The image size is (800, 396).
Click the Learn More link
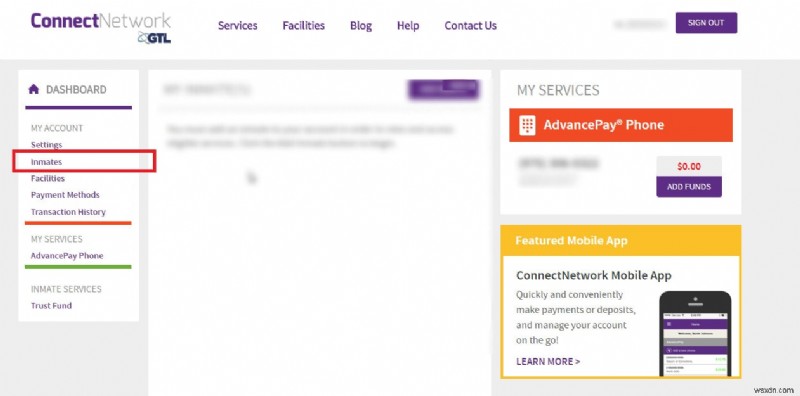click(x=548, y=361)
